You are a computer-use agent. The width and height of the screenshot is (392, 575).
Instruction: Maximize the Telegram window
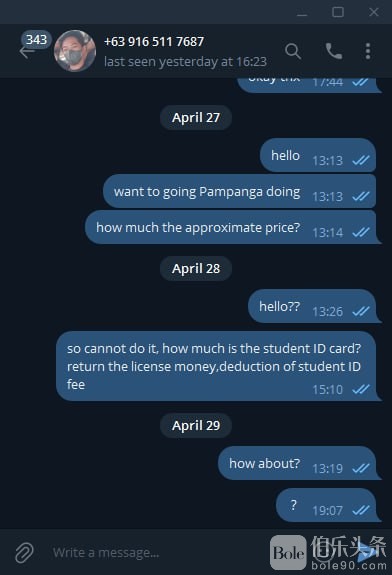point(338,12)
